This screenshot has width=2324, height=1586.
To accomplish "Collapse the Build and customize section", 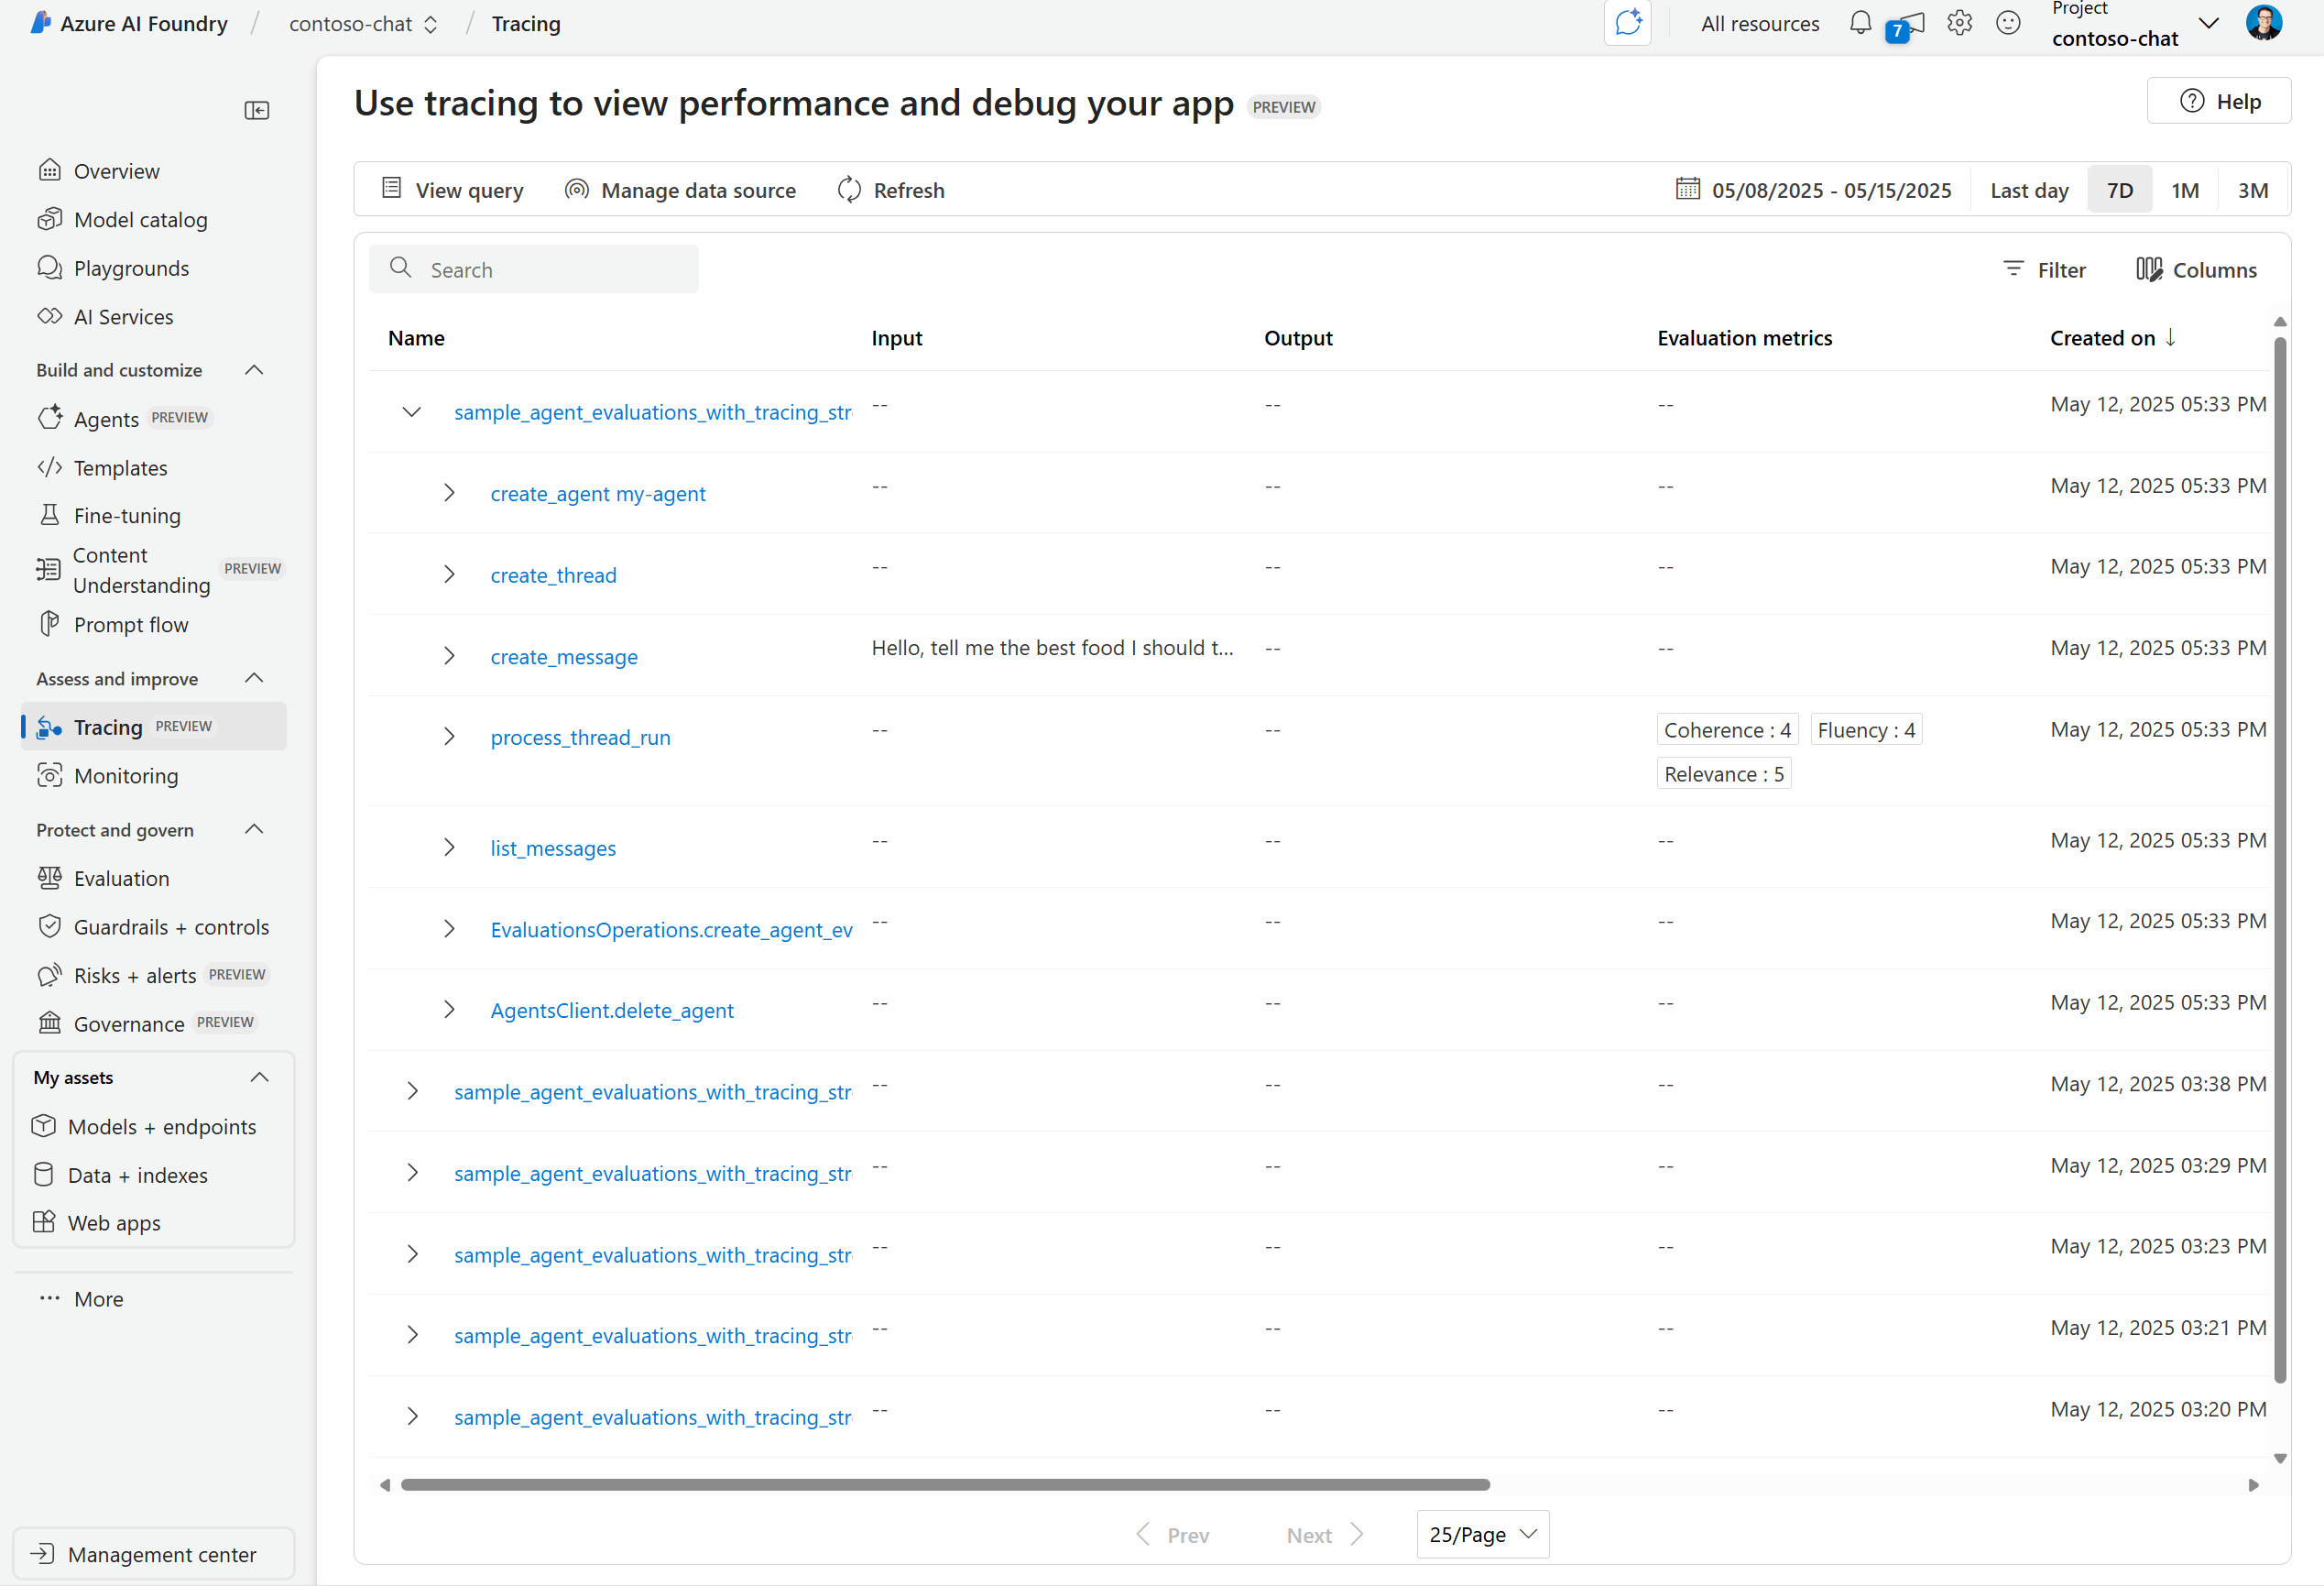I will click(x=255, y=370).
